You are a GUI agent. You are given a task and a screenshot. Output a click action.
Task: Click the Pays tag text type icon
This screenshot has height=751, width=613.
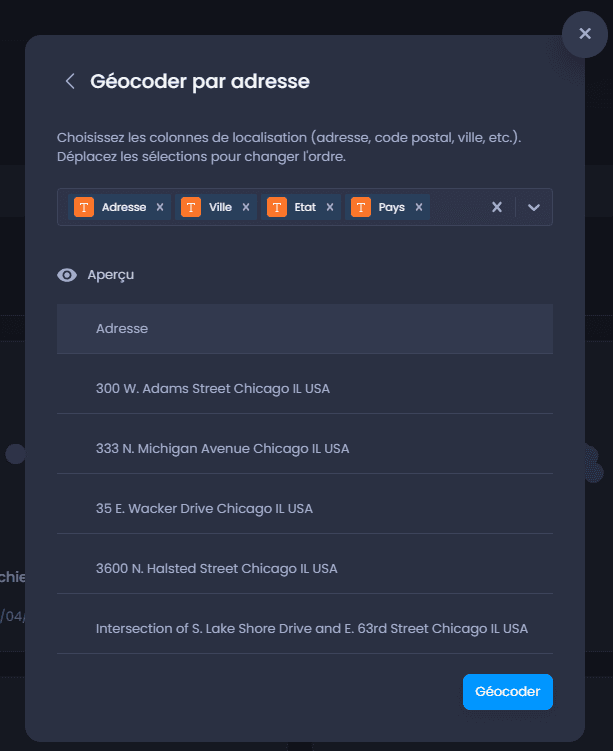(361, 207)
